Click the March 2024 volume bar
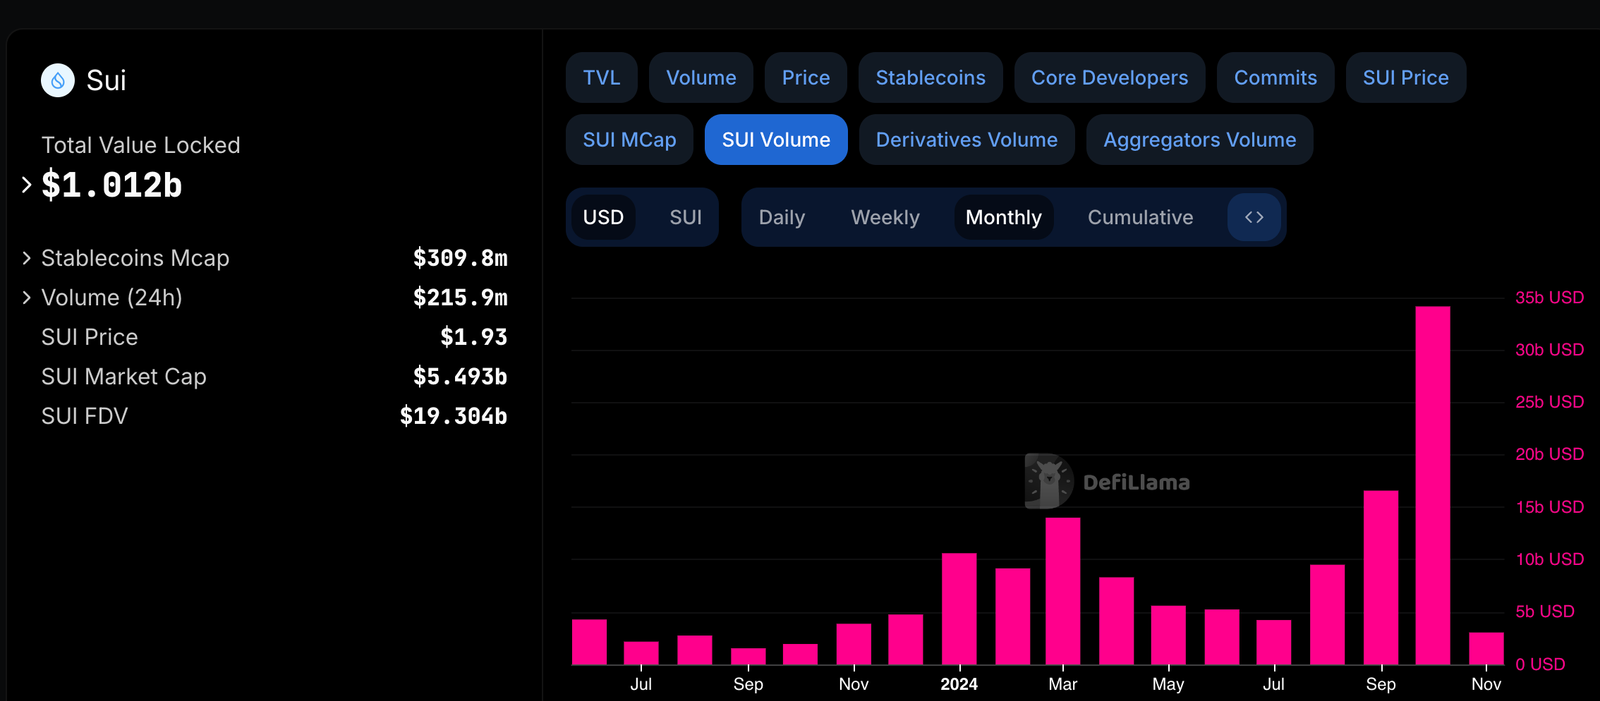The image size is (1600, 701). point(1062,590)
